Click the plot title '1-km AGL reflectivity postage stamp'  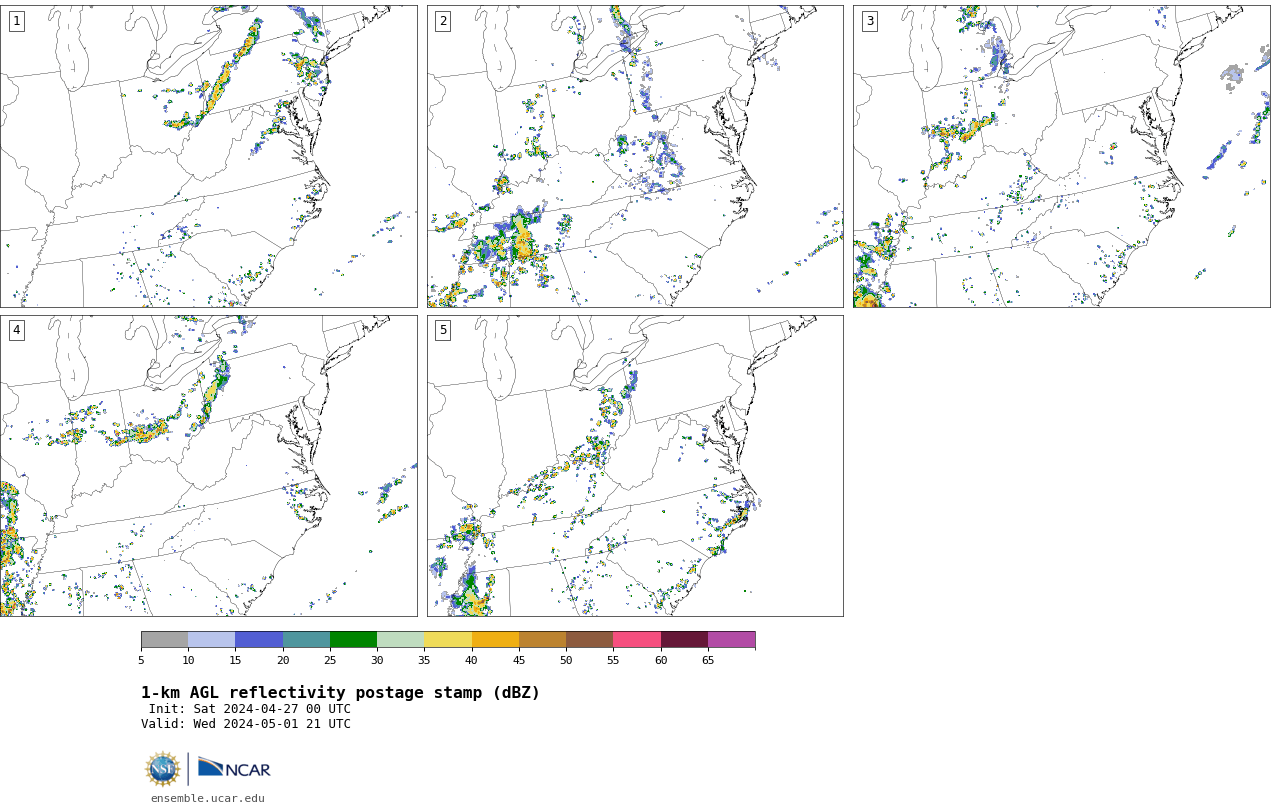340,693
